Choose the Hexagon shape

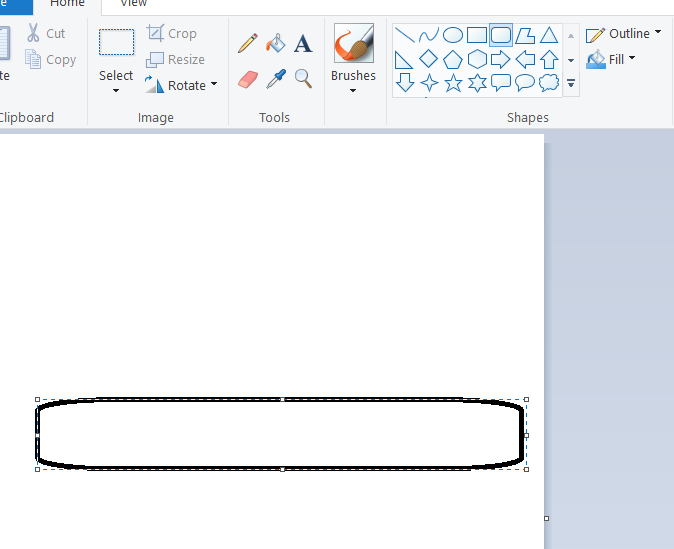pos(477,59)
